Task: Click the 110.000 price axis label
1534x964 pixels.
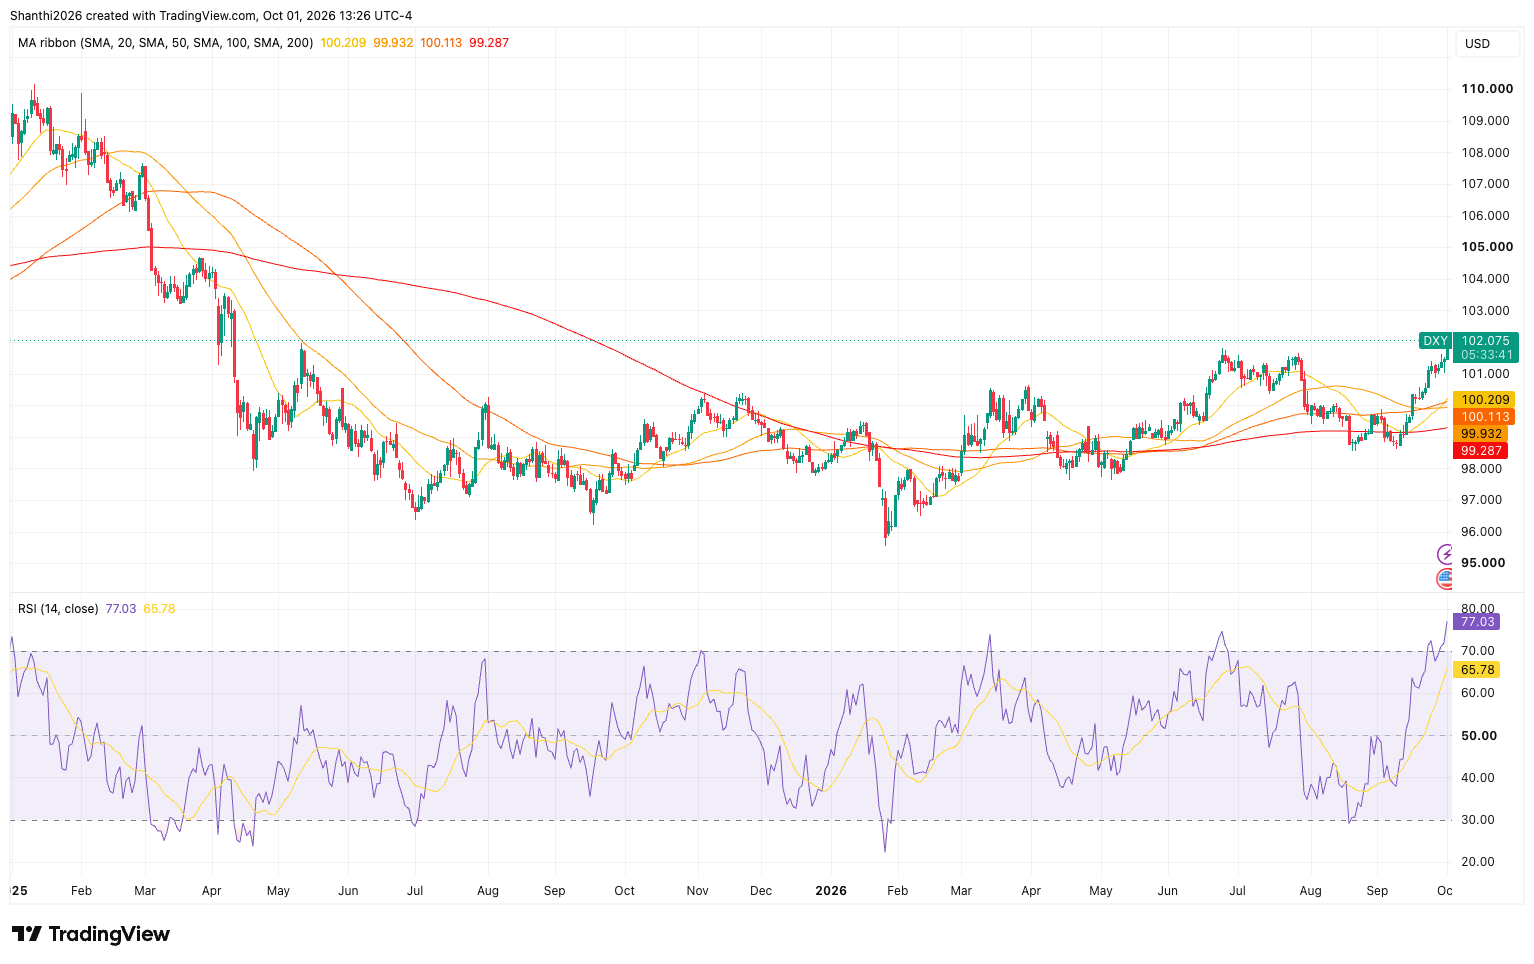Action: coord(1487,89)
